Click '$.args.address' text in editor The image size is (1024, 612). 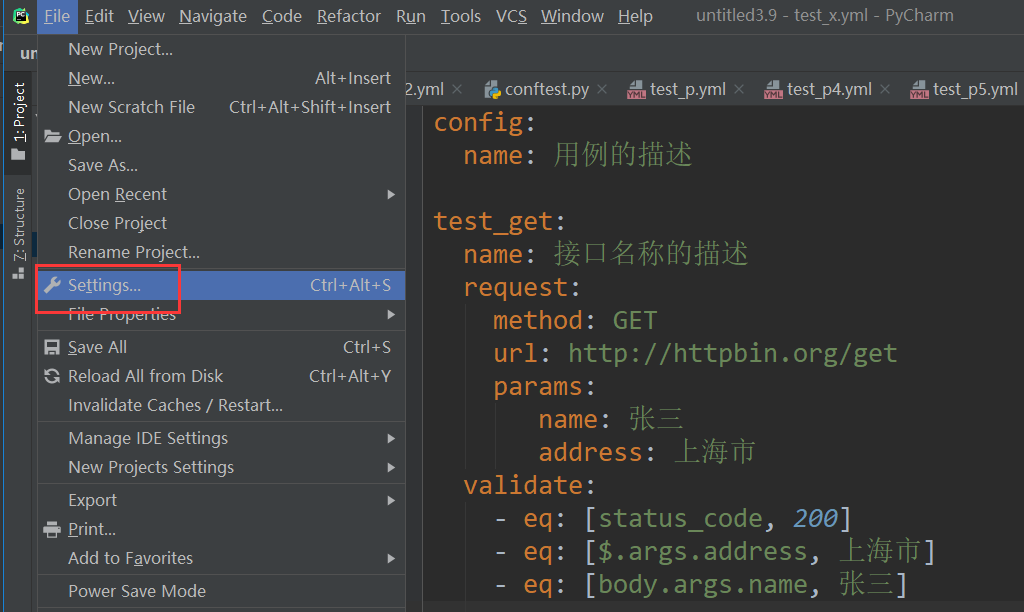pos(703,551)
